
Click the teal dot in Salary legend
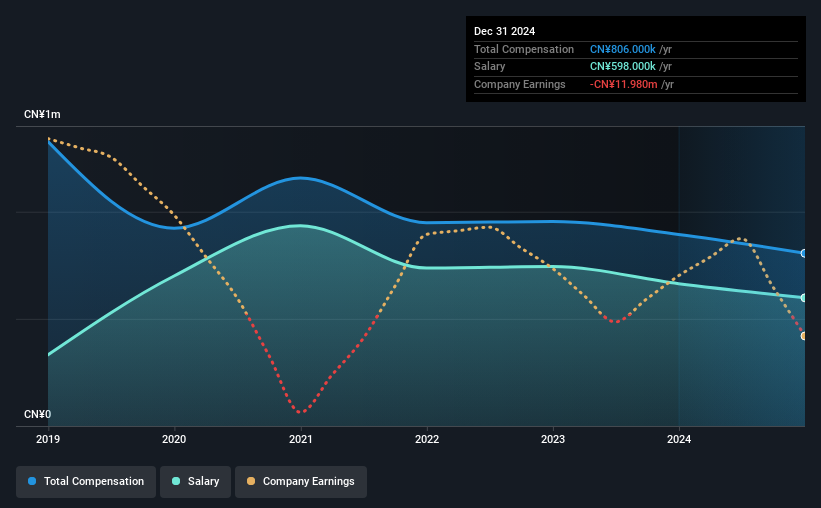click(x=176, y=481)
